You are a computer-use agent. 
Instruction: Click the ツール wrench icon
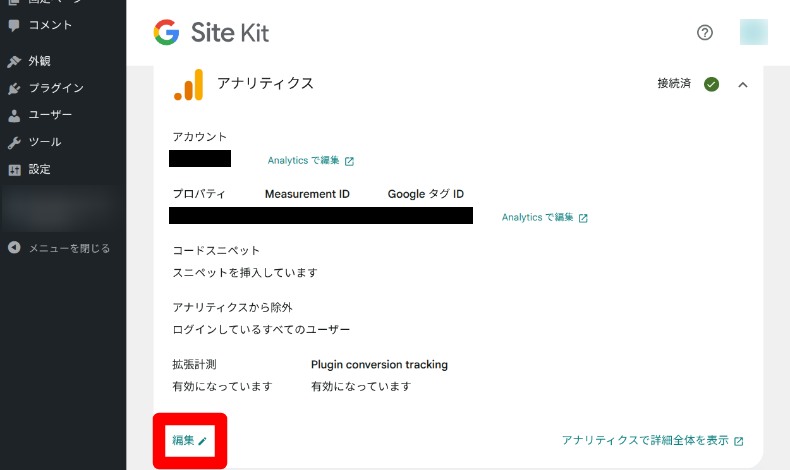tap(14, 142)
